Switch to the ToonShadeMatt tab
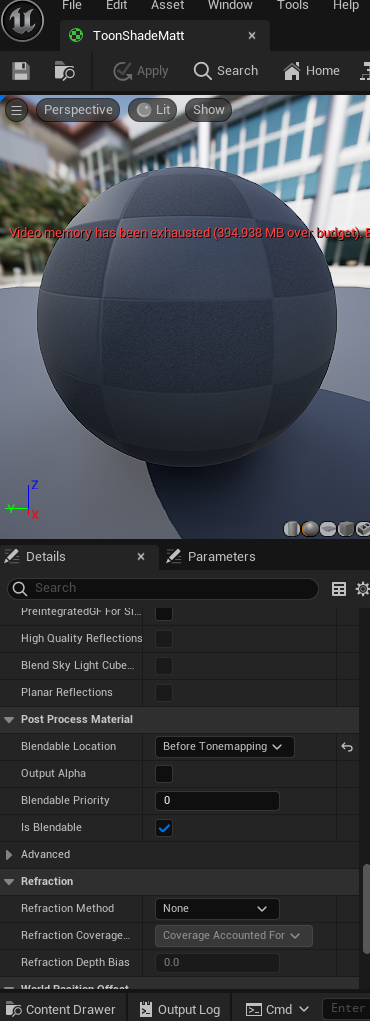The height and width of the screenshot is (1021, 370). (139, 36)
